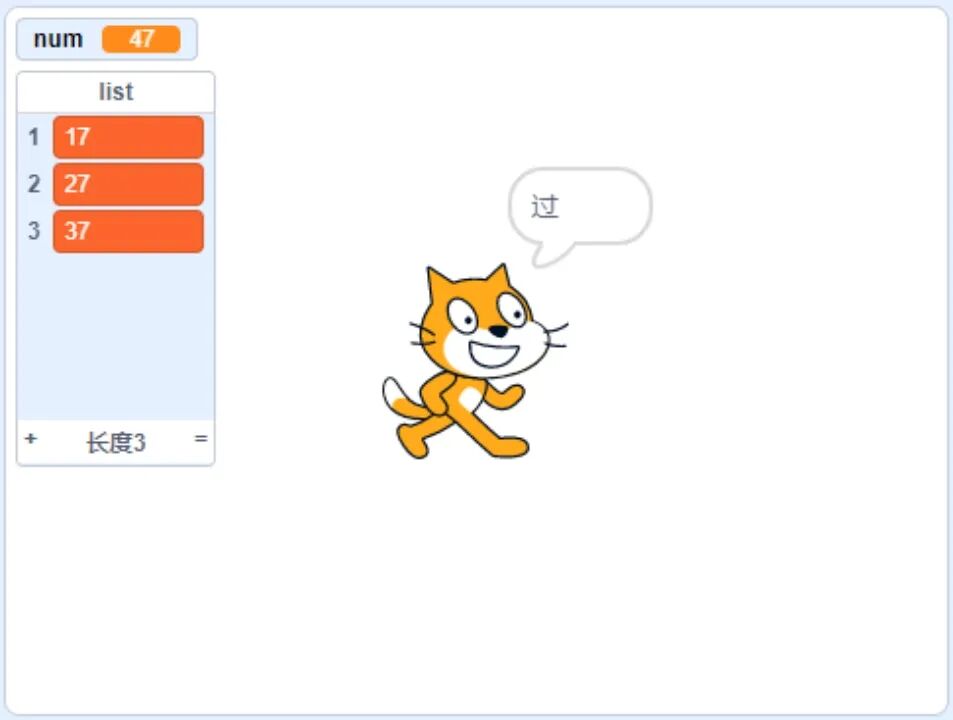Click empty blue area below list items
The height and width of the screenshot is (720, 953).
(115, 337)
